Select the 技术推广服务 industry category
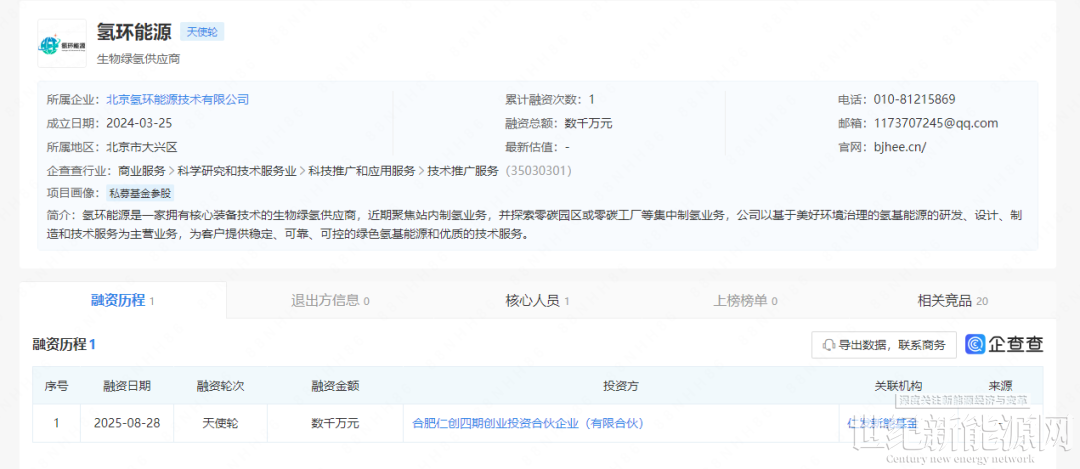 click(x=462, y=171)
